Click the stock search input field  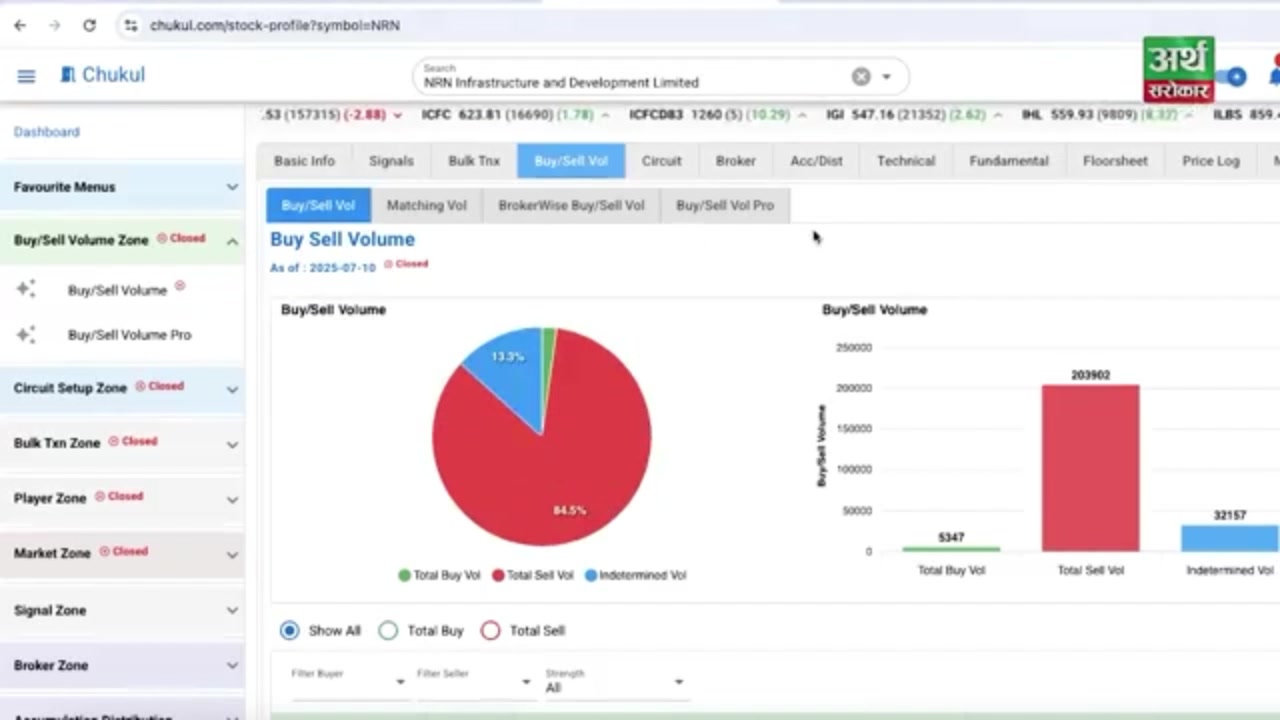point(634,77)
